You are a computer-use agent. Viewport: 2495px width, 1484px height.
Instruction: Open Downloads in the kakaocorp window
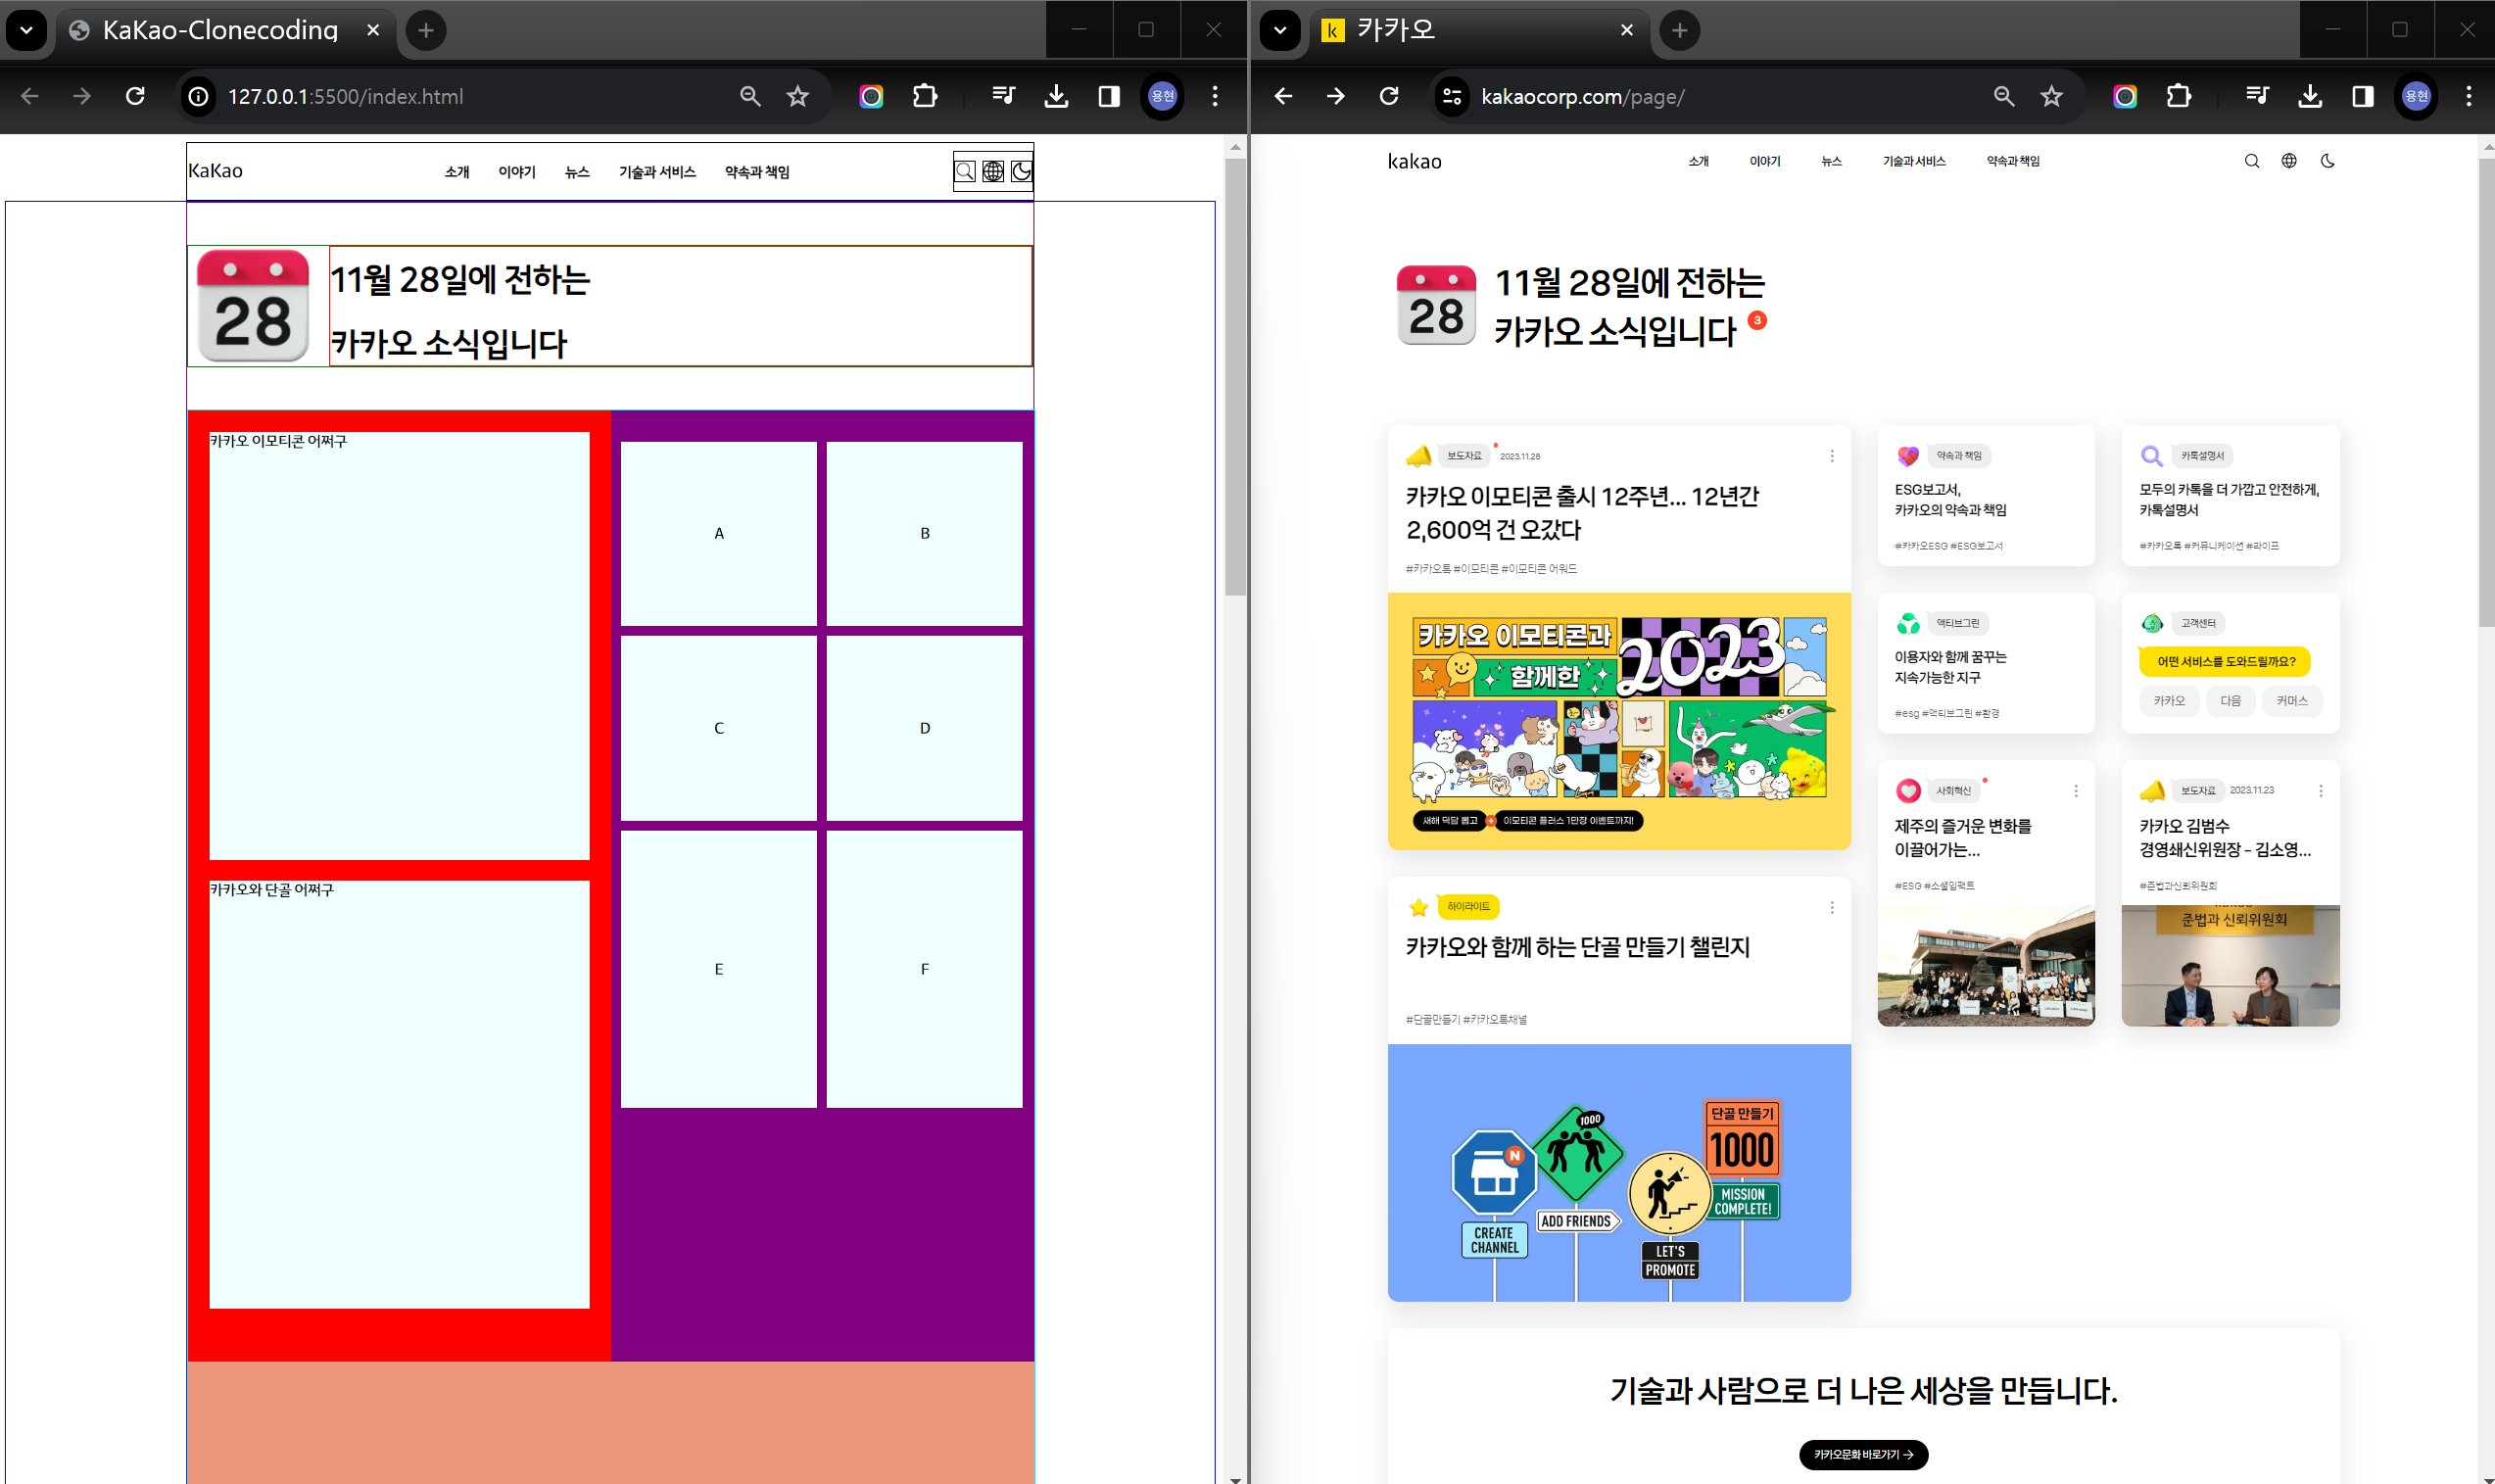coord(2310,96)
